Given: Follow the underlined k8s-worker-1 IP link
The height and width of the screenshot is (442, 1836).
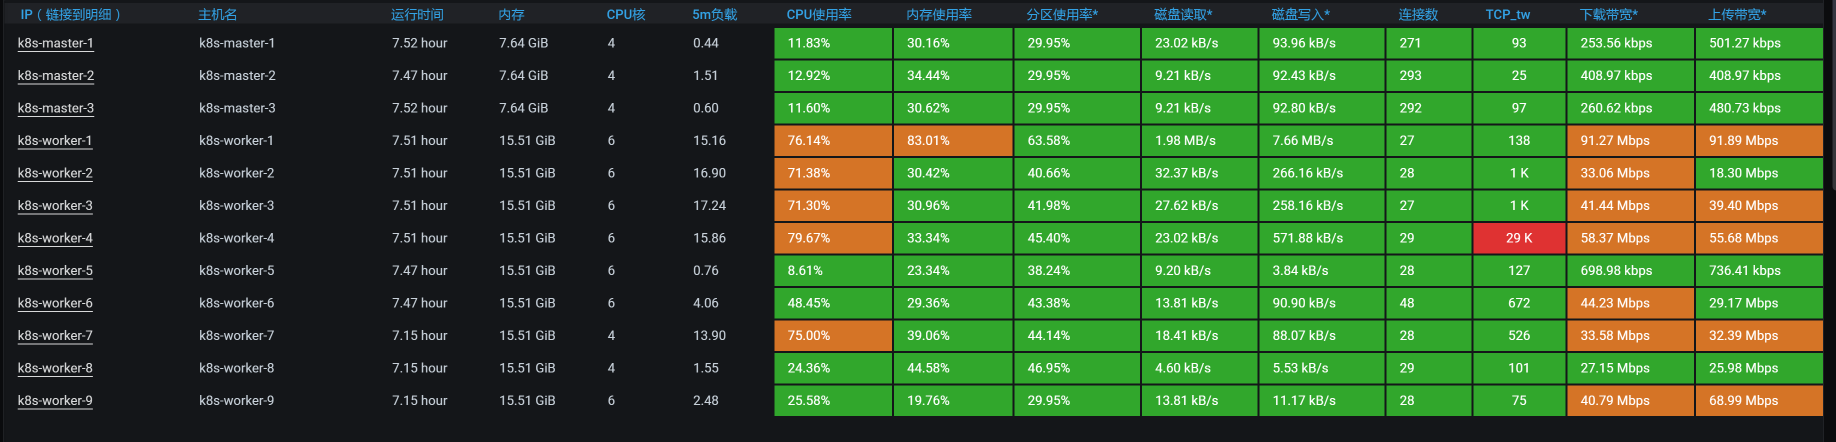Looking at the screenshot, I should tap(55, 141).
